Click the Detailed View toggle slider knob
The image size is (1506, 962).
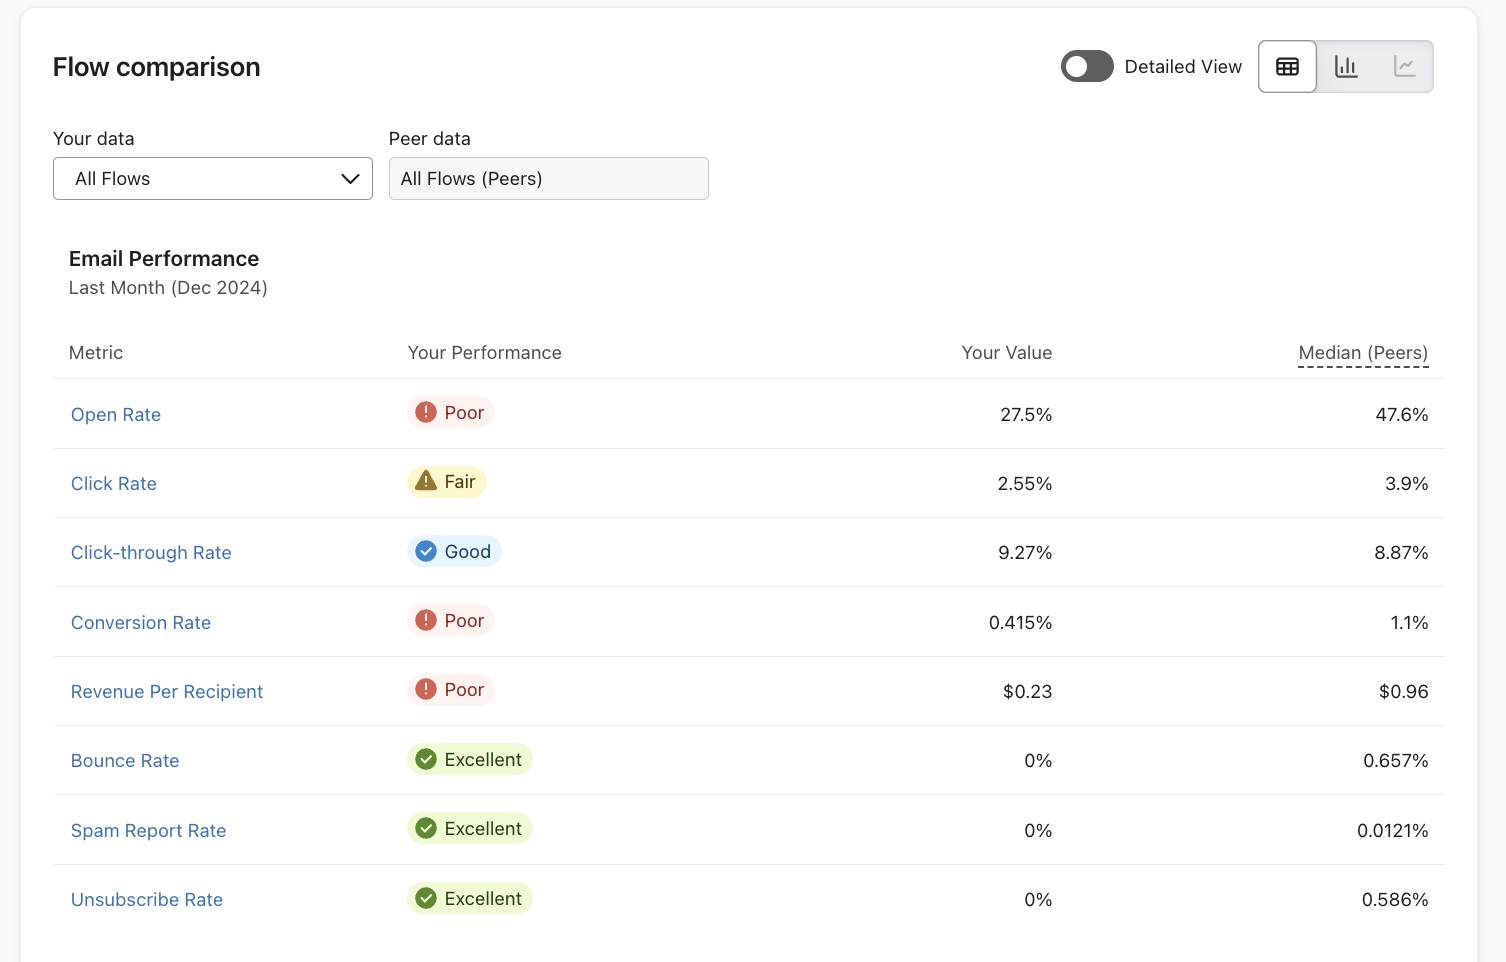point(1076,66)
